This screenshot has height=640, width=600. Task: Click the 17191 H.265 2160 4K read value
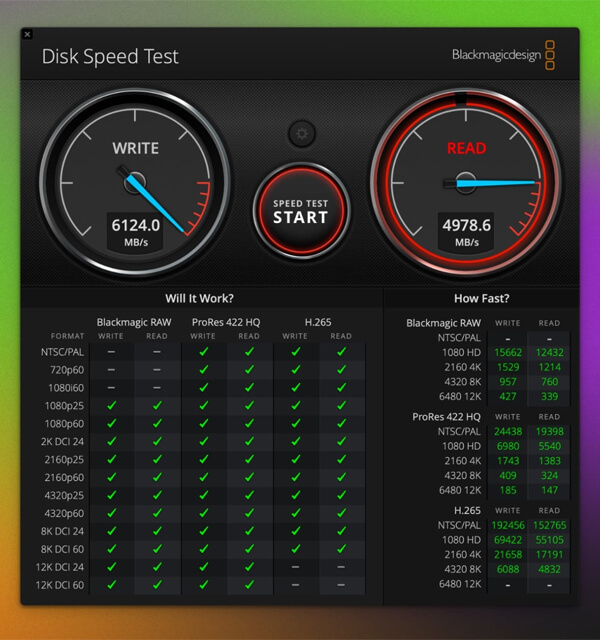pyautogui.click(x=549, y=555)
